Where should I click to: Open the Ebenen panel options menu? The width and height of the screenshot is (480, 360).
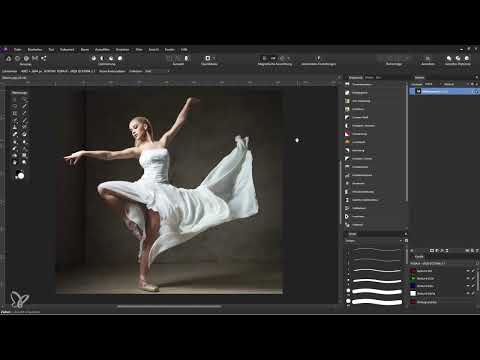click(476, 77)
